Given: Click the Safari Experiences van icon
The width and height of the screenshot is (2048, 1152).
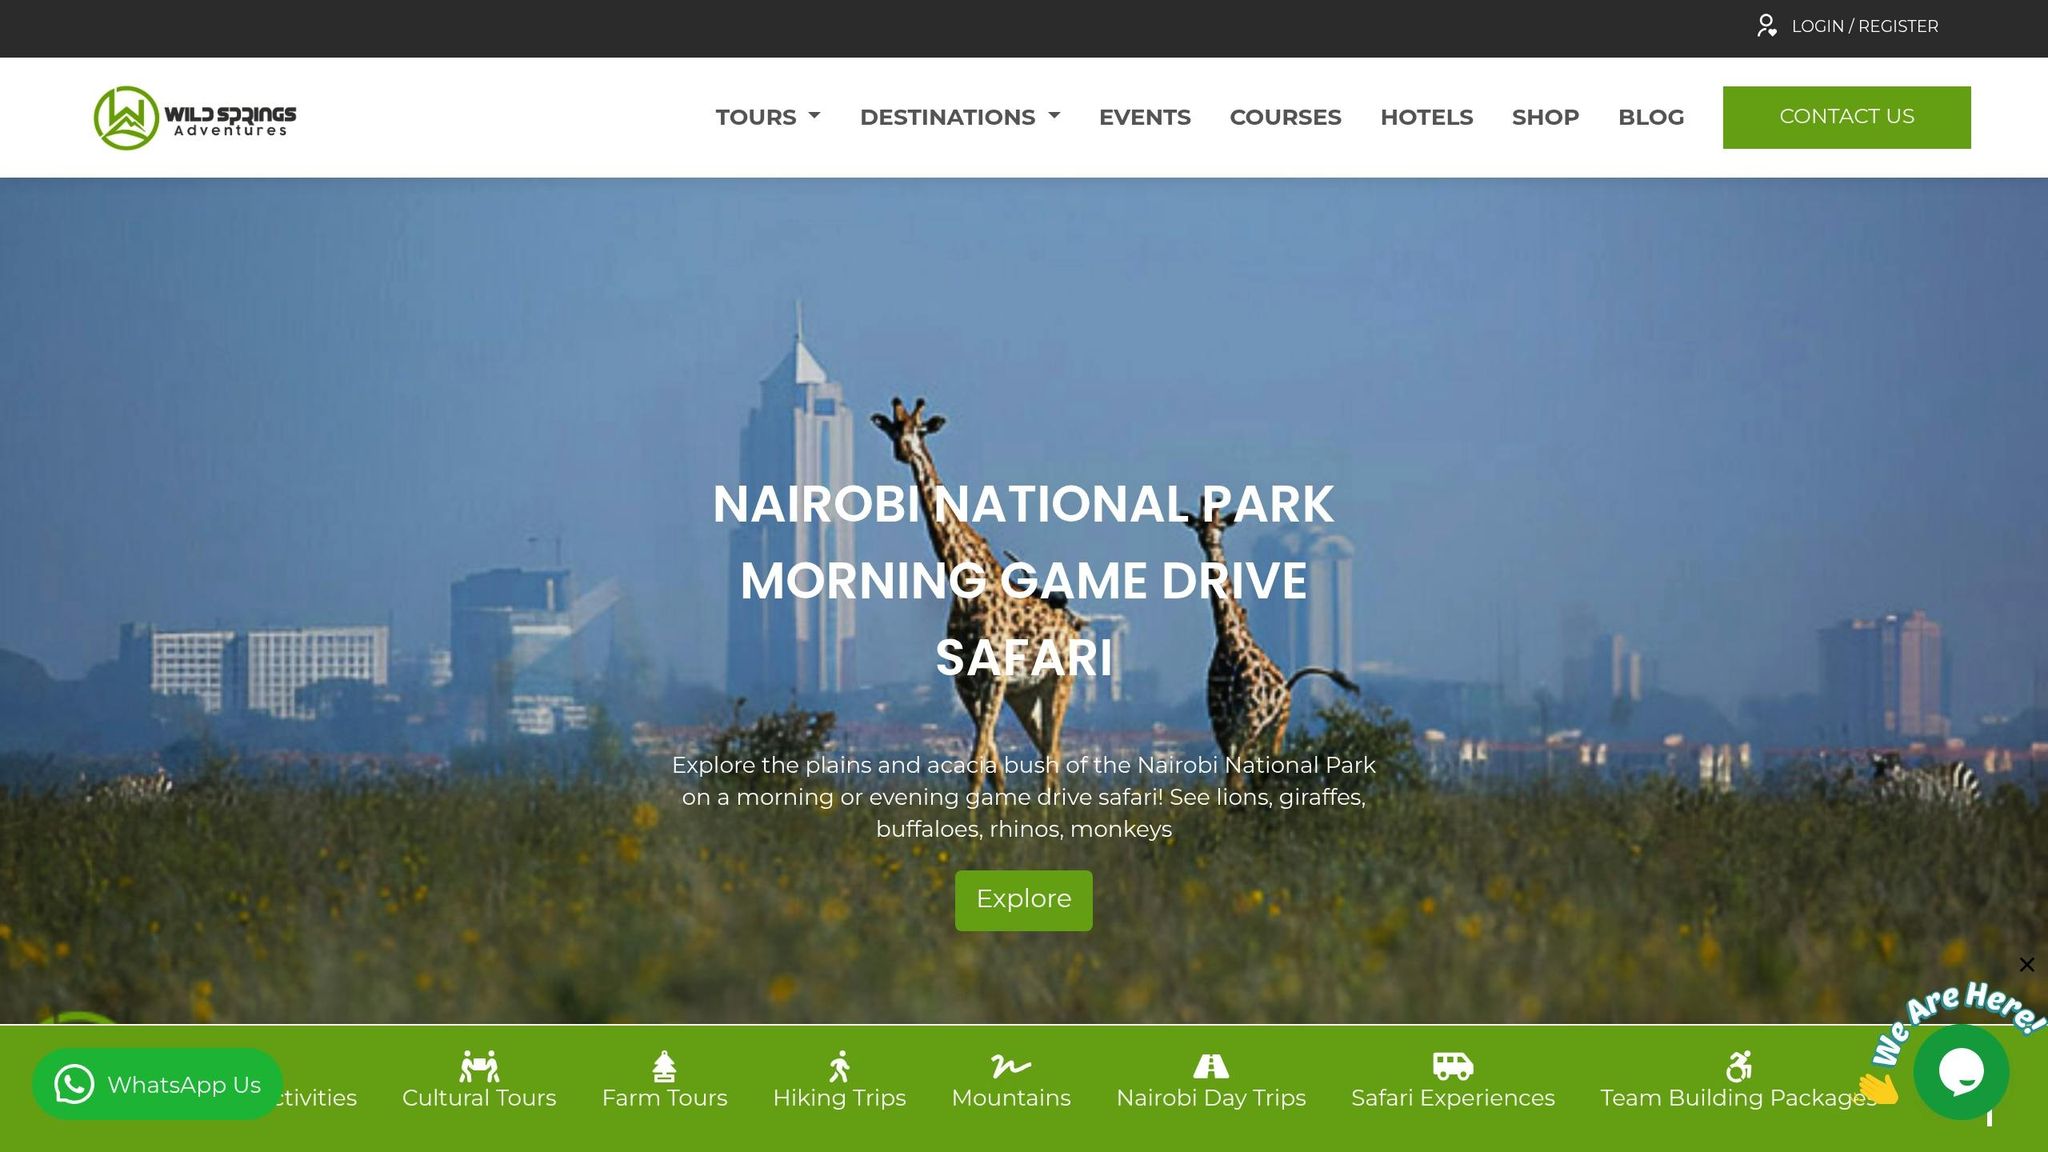Looking at the screenshot, I should tap(1452, 1067).
